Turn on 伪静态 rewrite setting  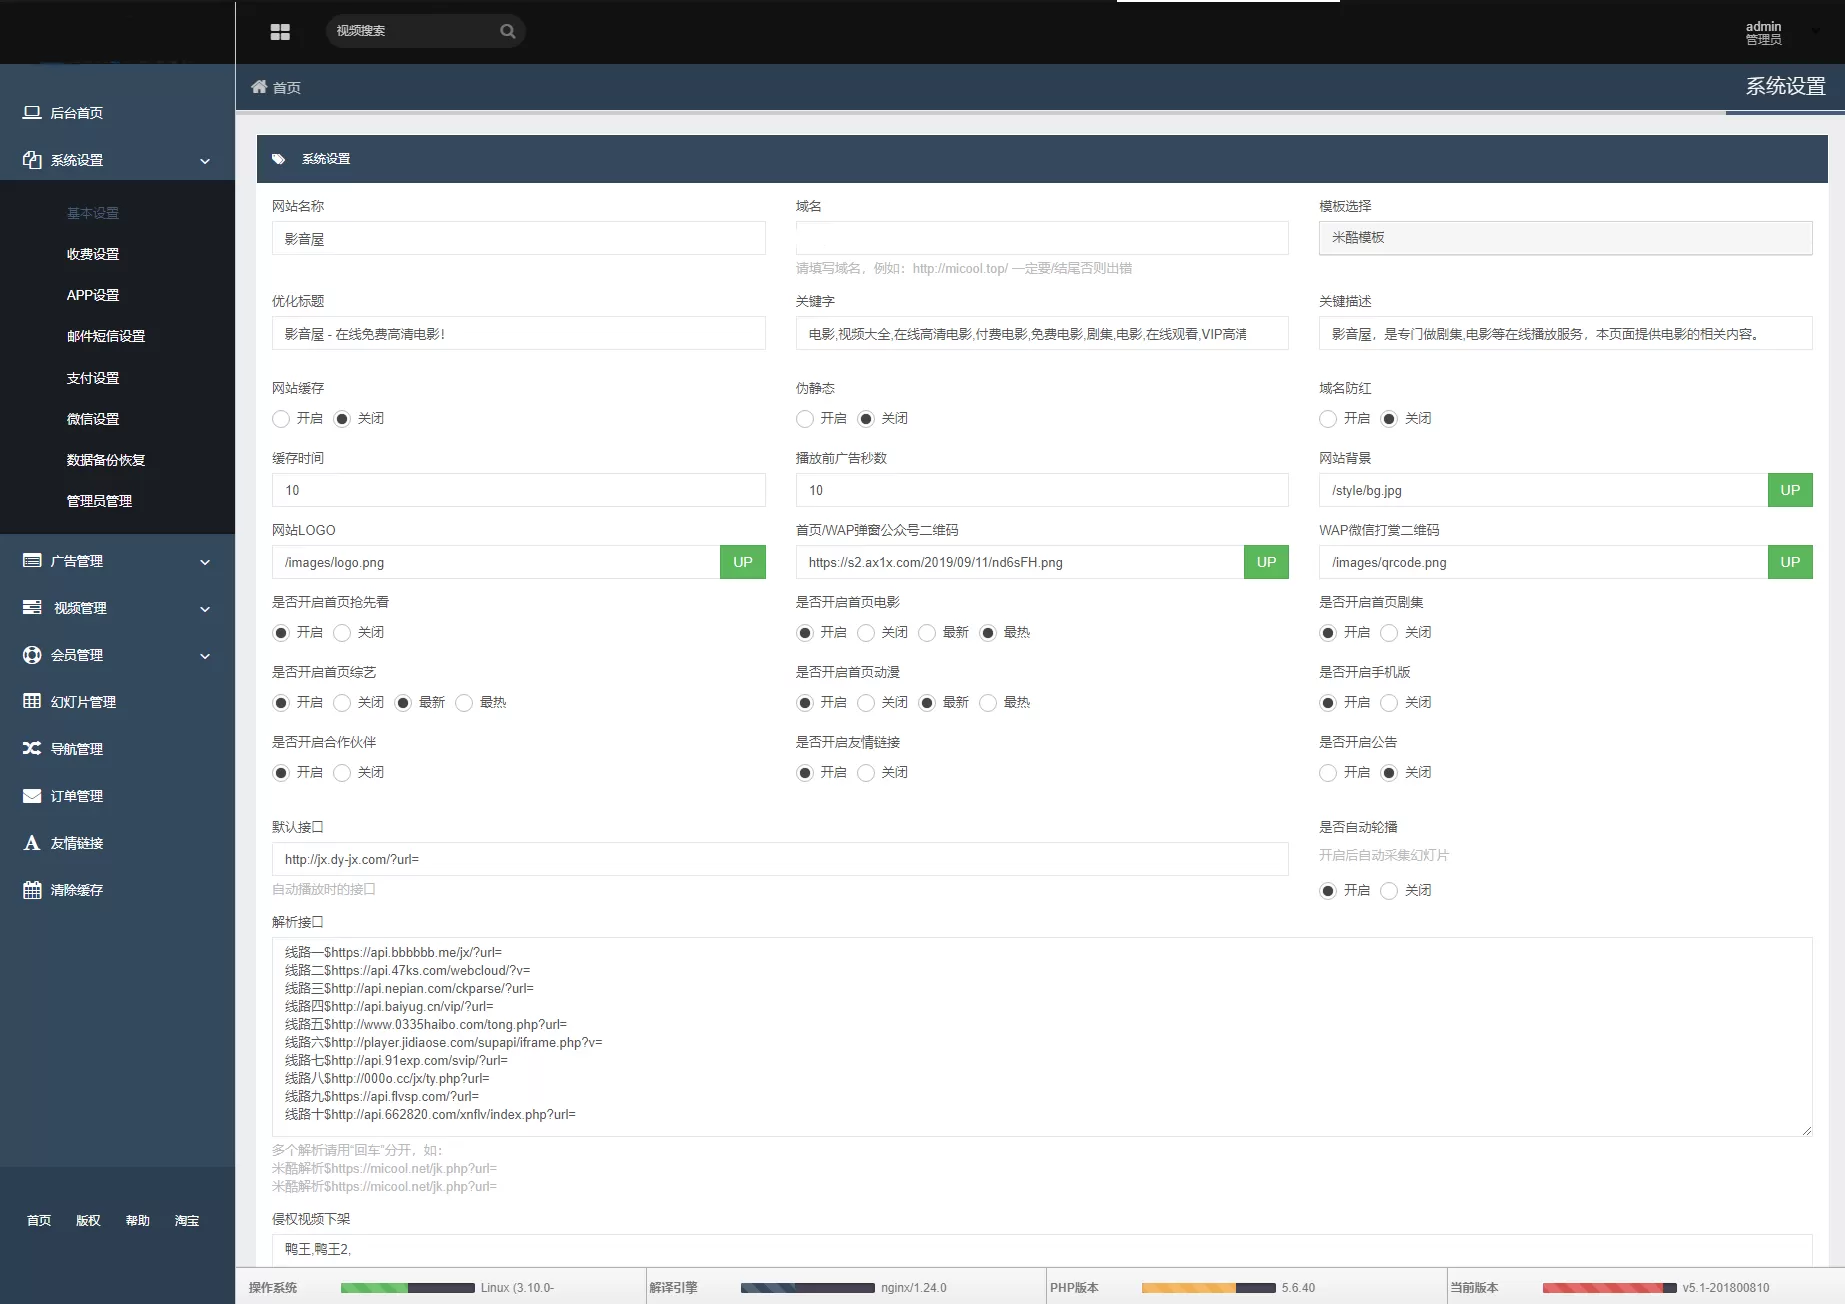coord(805,419)
